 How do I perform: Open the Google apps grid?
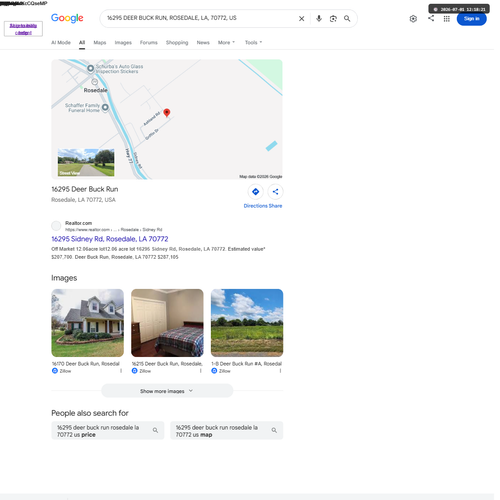[447, 19]
